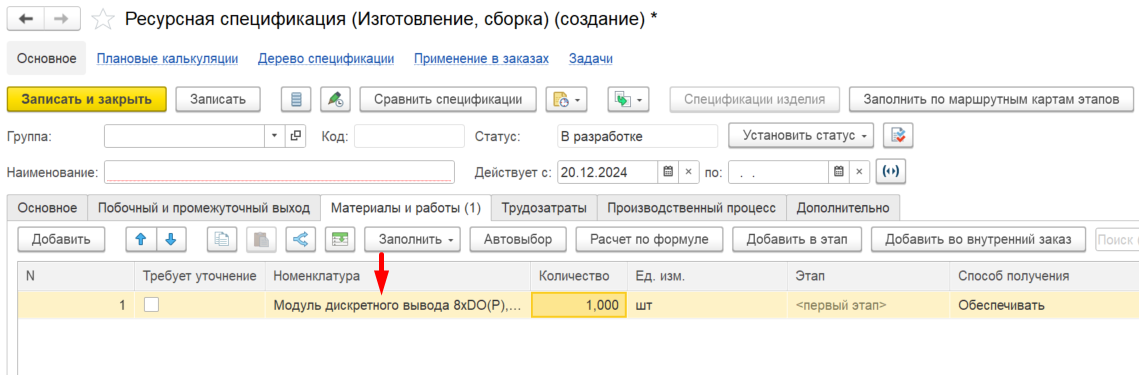This screenshot has height=375, width=1139.
Task: Click the period interval (••) icon button
Action: coord(891,172)
